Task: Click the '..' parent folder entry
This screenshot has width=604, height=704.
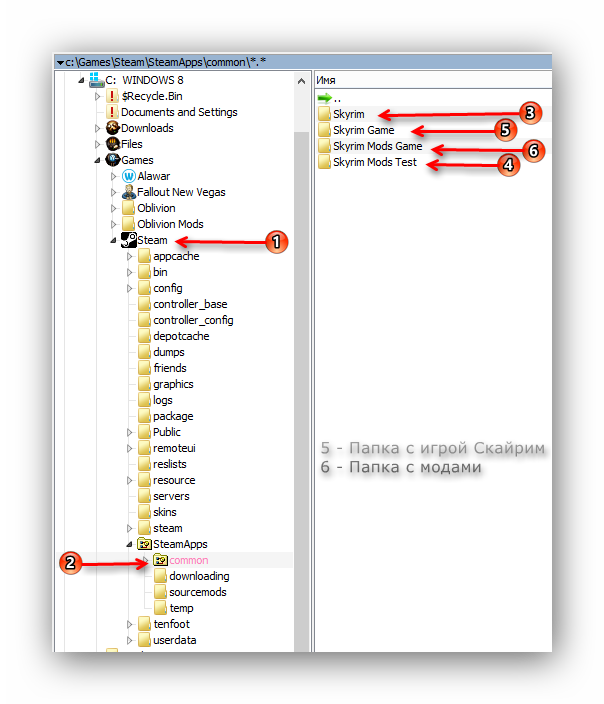Action: point(337,99)
